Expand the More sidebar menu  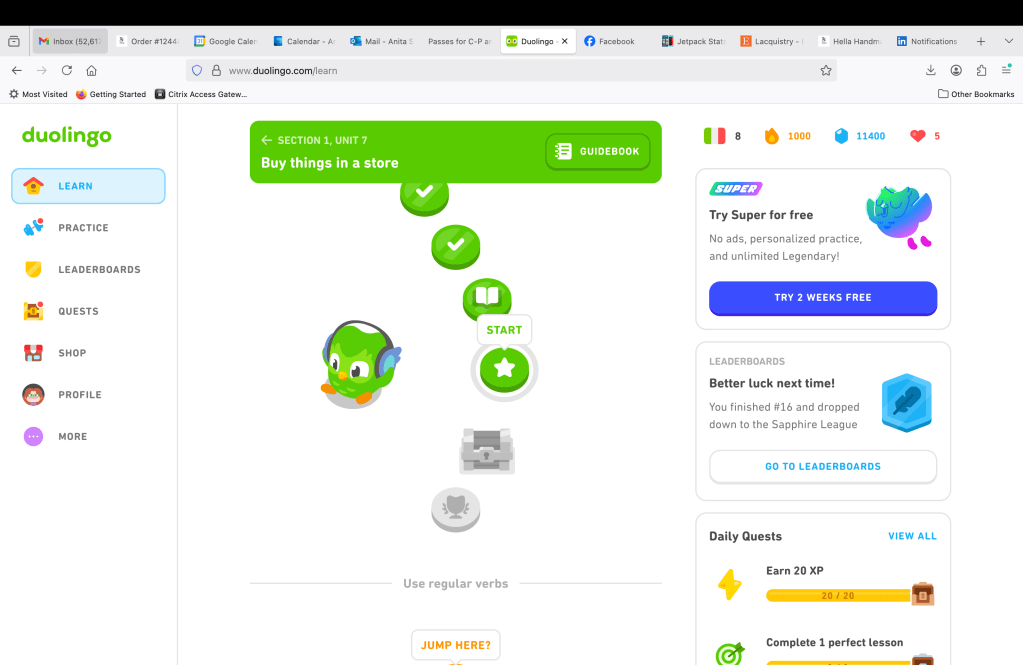pyautogui.click(x=72, y=437)
